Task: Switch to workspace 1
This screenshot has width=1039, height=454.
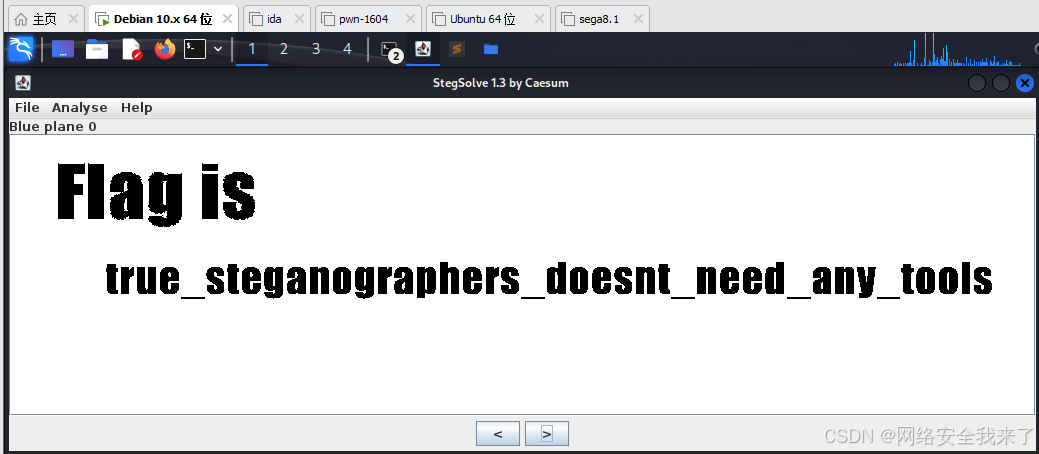Action: point(252,49)
